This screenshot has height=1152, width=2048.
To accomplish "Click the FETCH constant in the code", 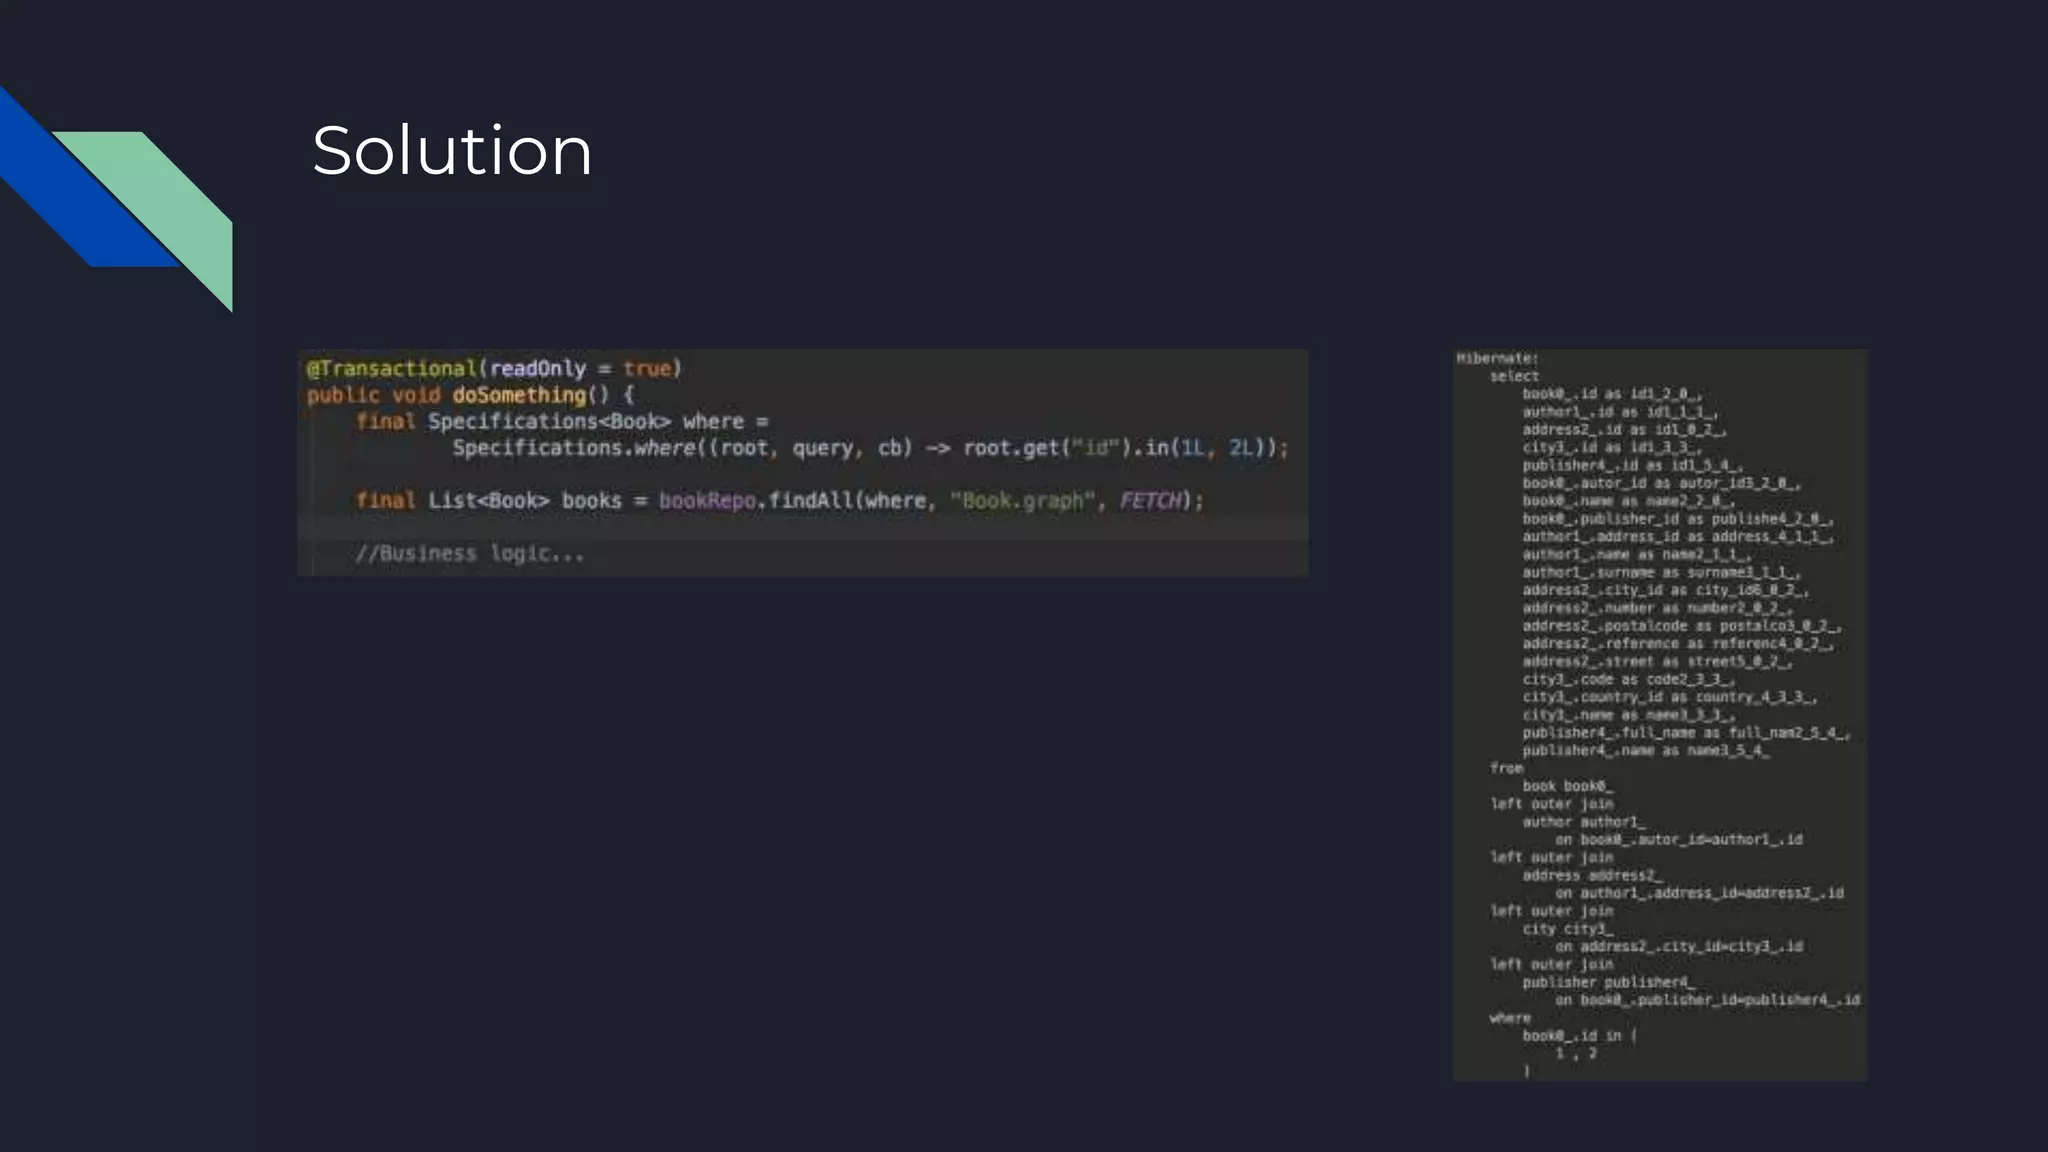I will (1149, 501).
